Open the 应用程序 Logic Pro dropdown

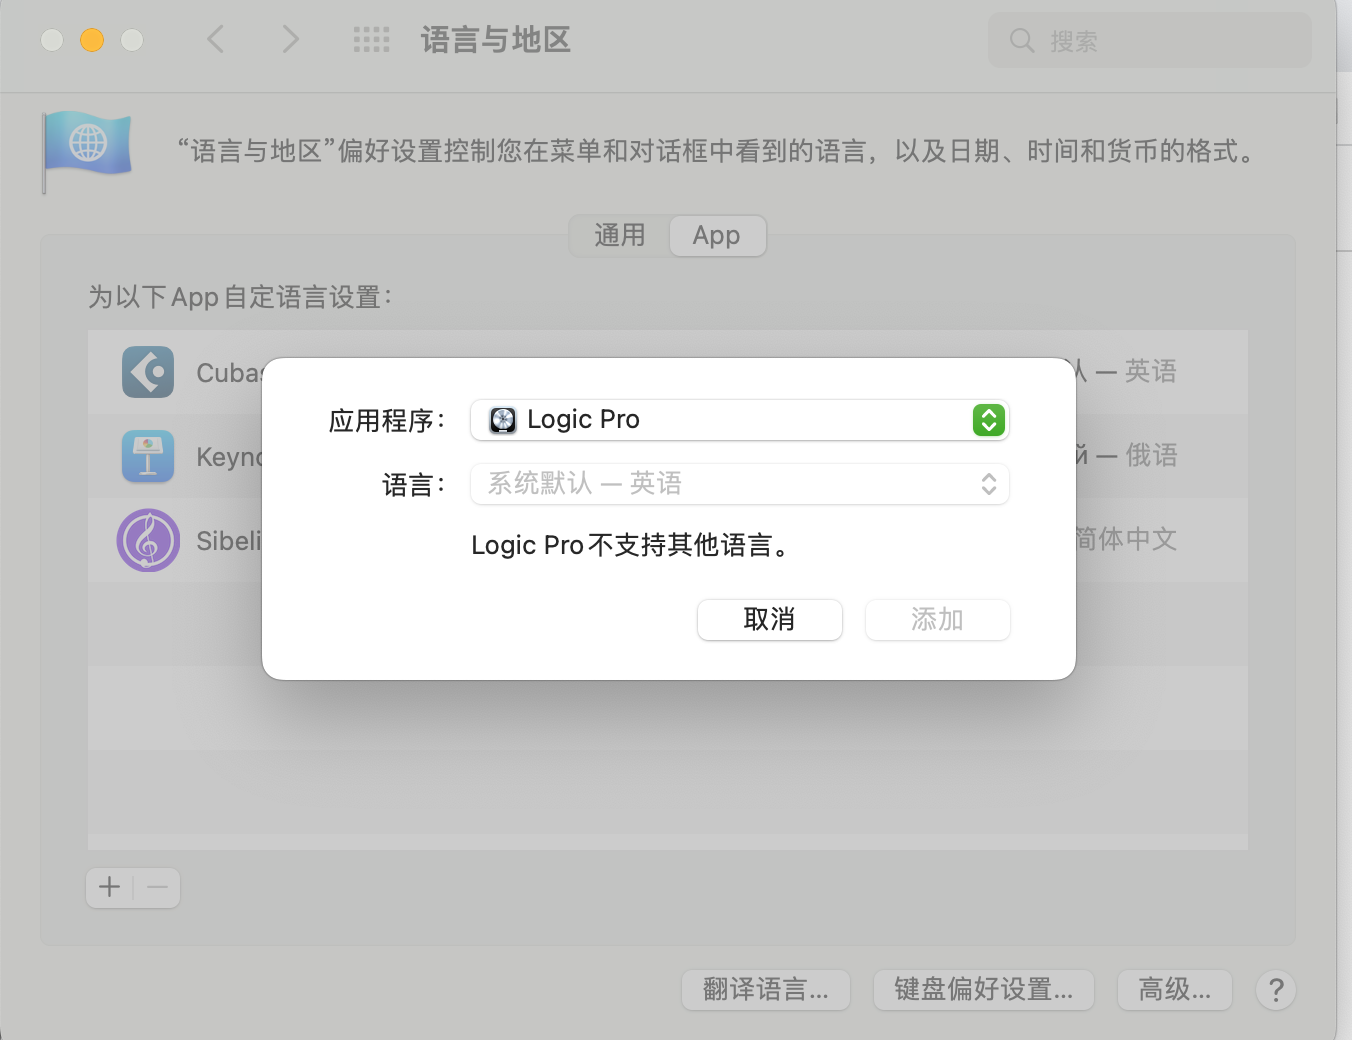739,420
